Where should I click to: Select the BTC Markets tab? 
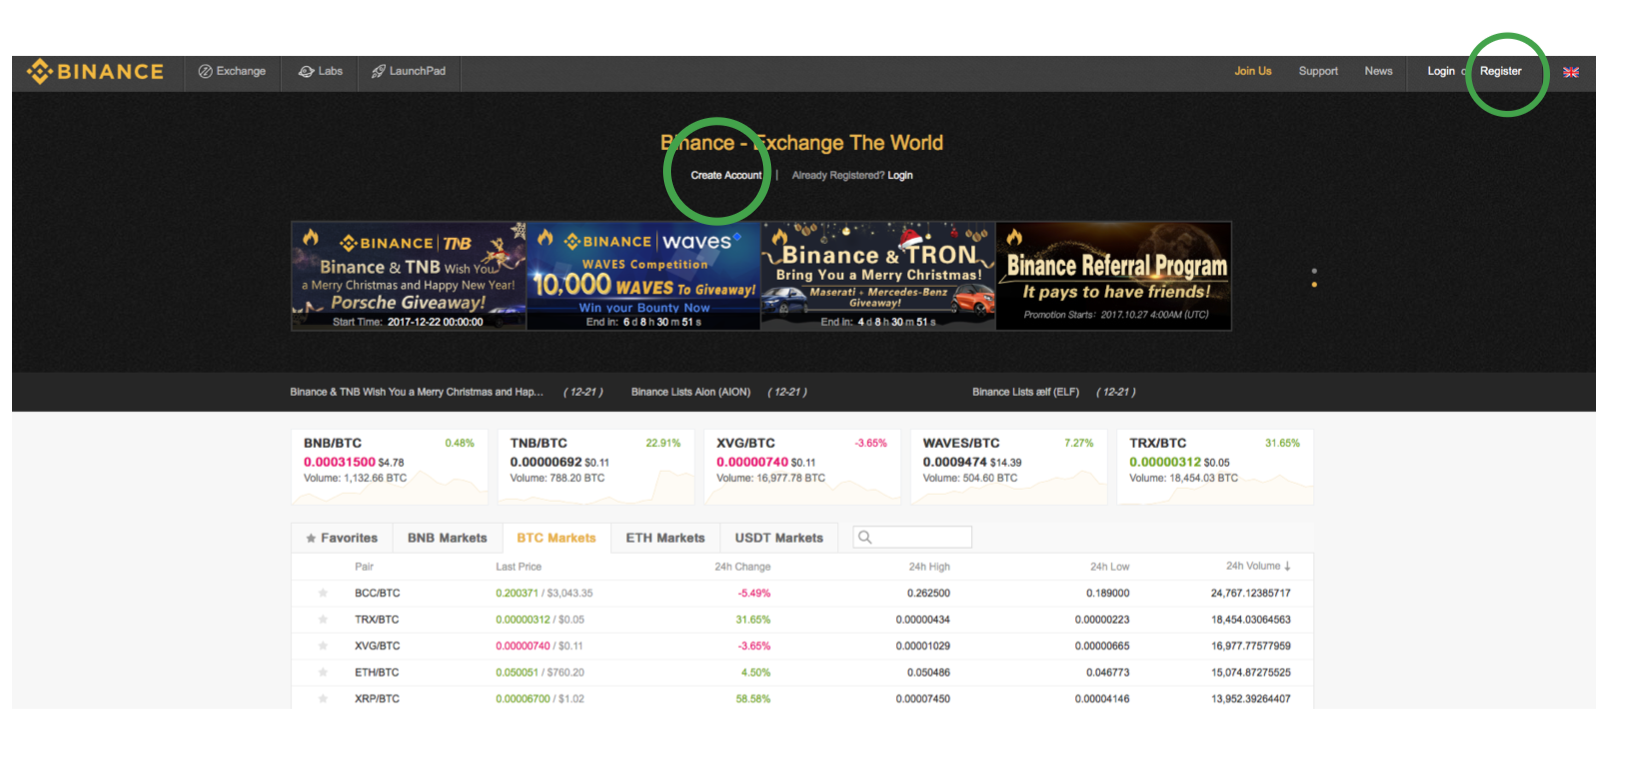point(556,538)
